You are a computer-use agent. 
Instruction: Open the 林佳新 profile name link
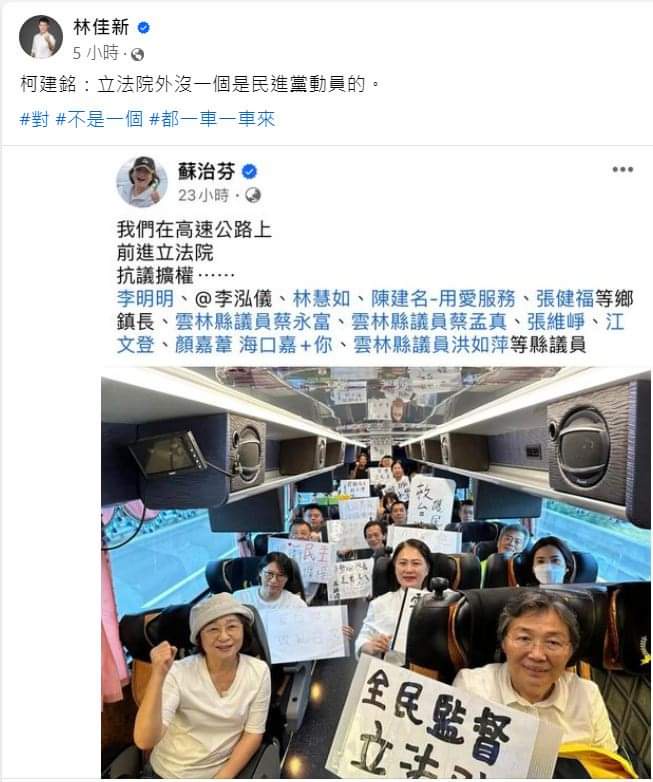[101, 27]
